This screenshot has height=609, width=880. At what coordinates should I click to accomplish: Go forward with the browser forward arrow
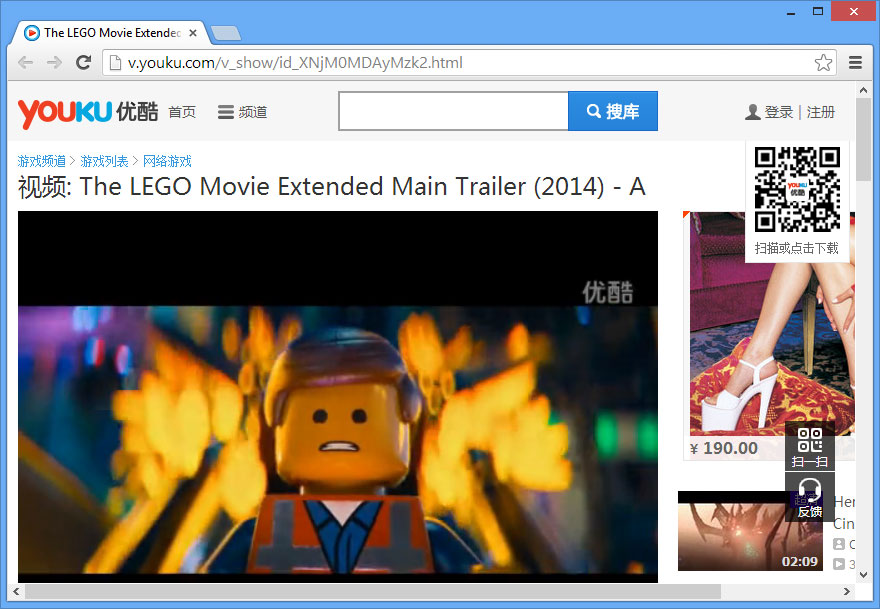54,62
